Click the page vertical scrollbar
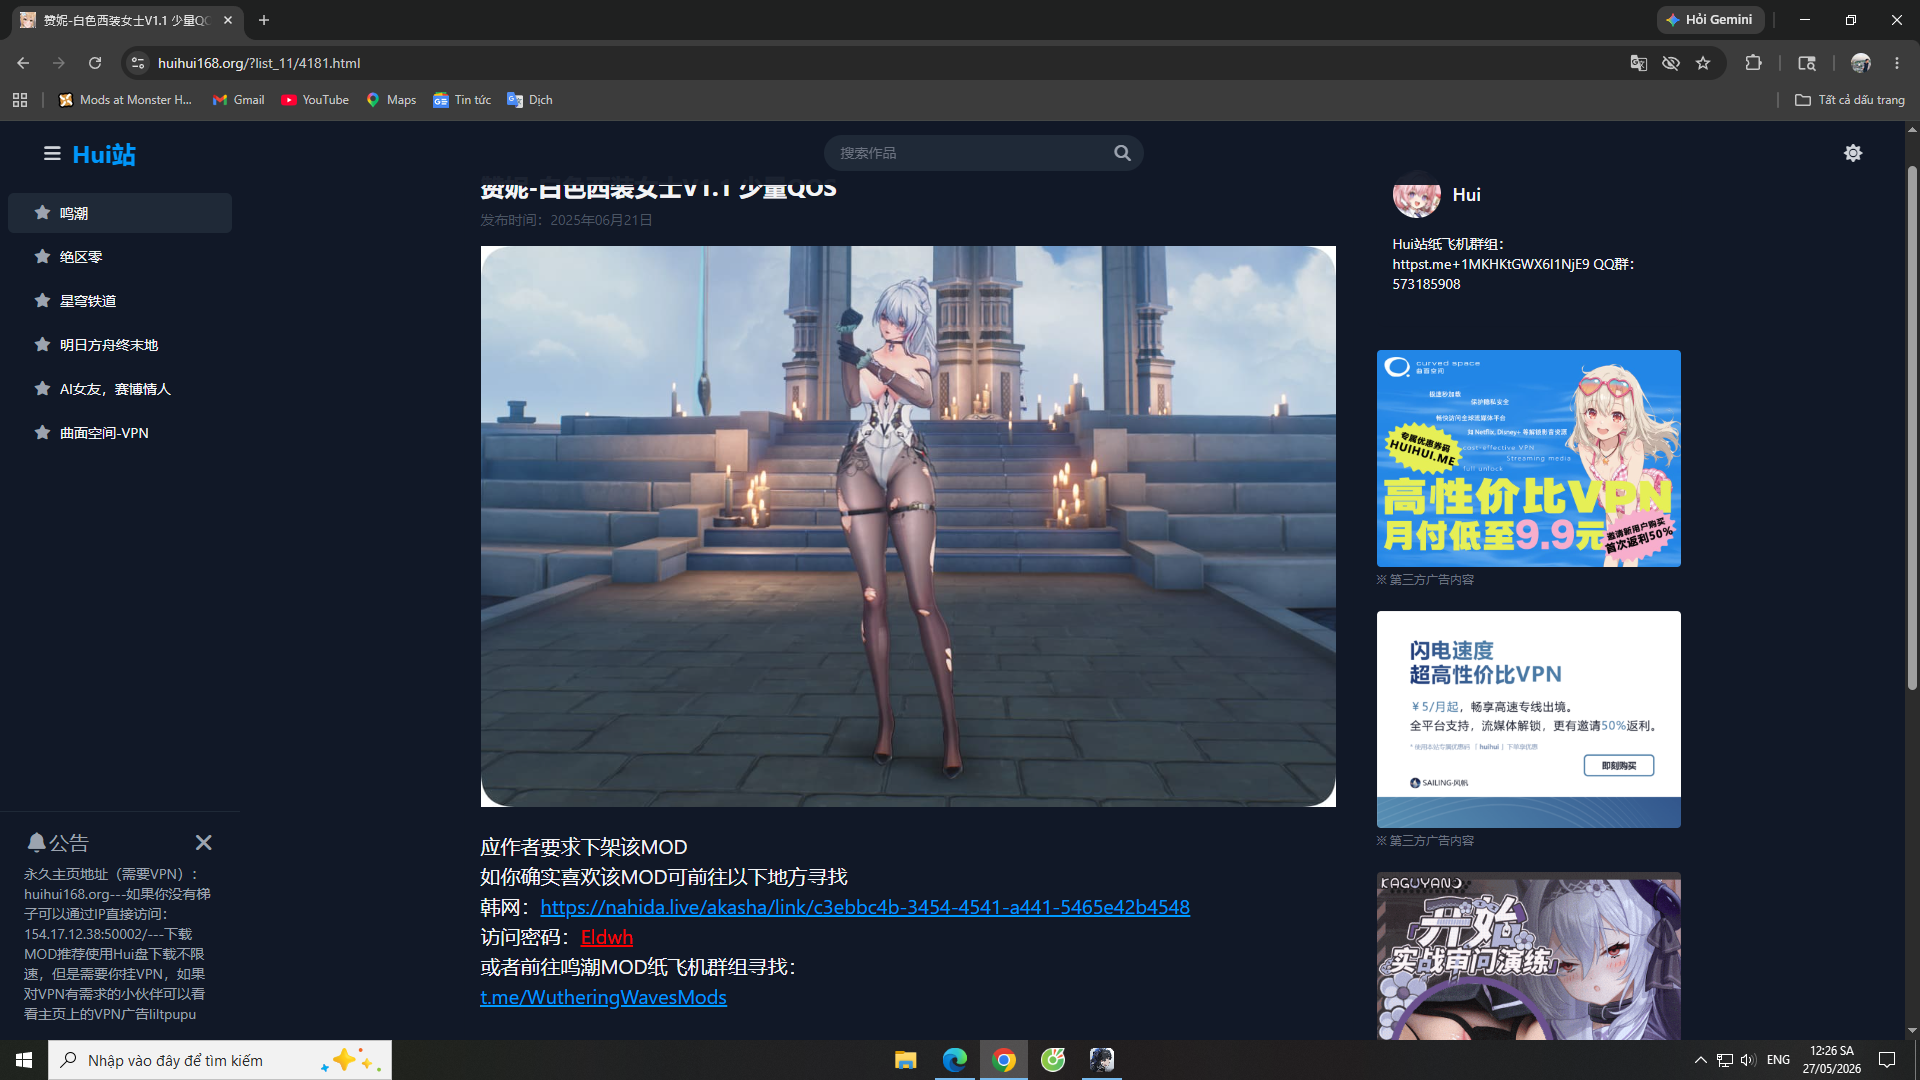Viewport: 1920px width, 1080px height. 1912,430
